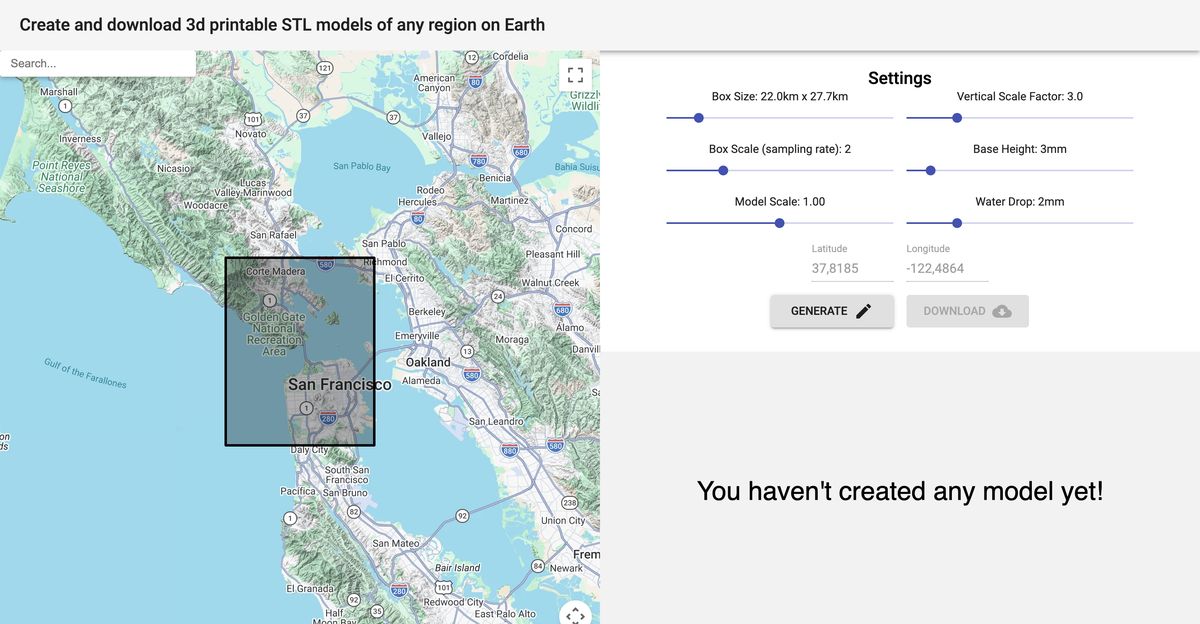Click the dark selection box on the map
Screen dimensions: 1200x624
[x=300, y=352]
